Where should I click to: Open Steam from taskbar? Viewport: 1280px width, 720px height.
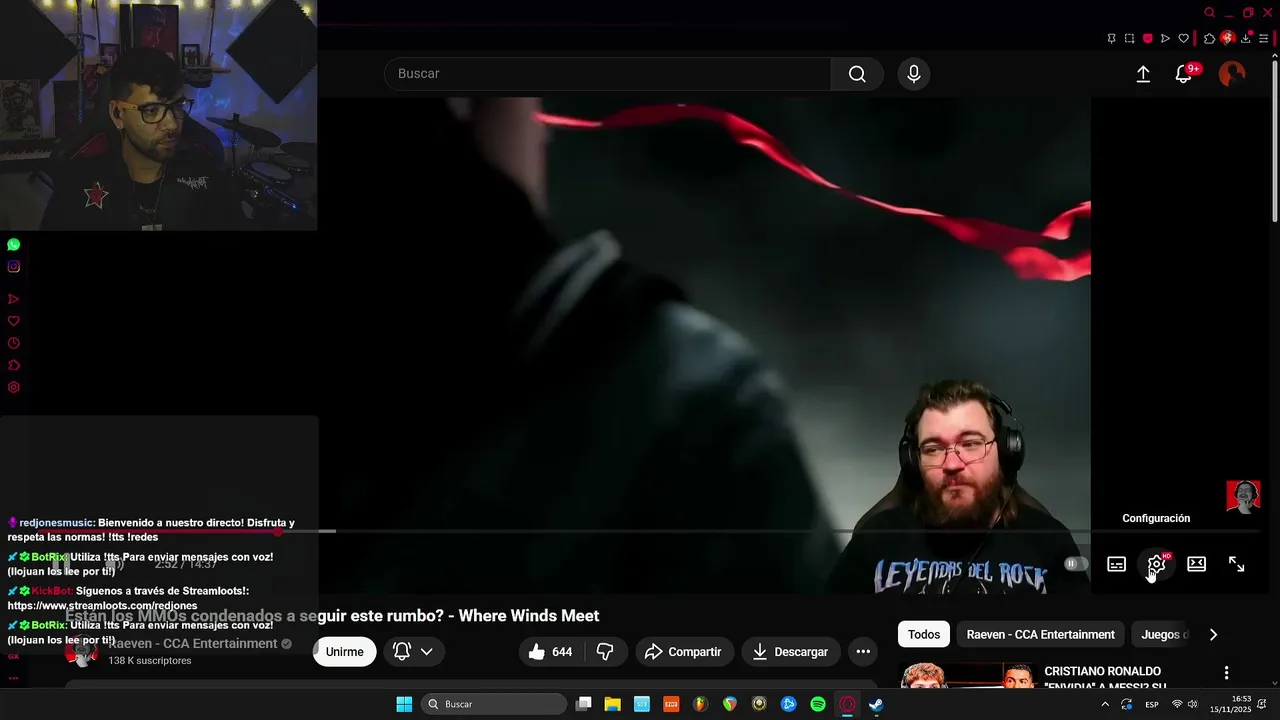tap(876, 704)
